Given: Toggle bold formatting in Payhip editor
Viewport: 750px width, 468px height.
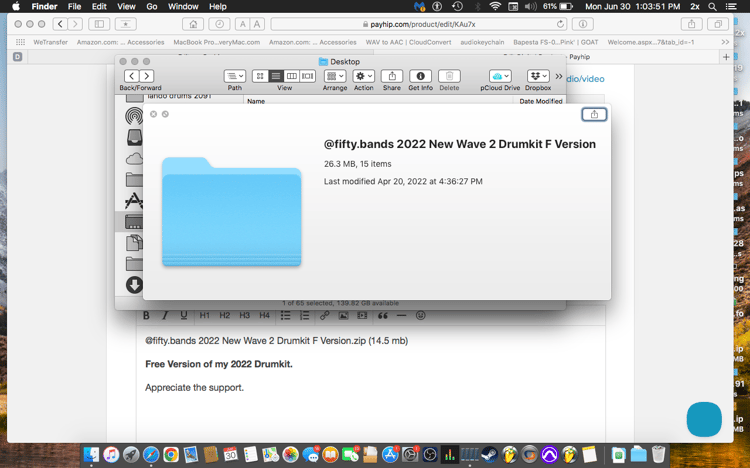Looking at the screenshot, I should (x=146, y=315).
